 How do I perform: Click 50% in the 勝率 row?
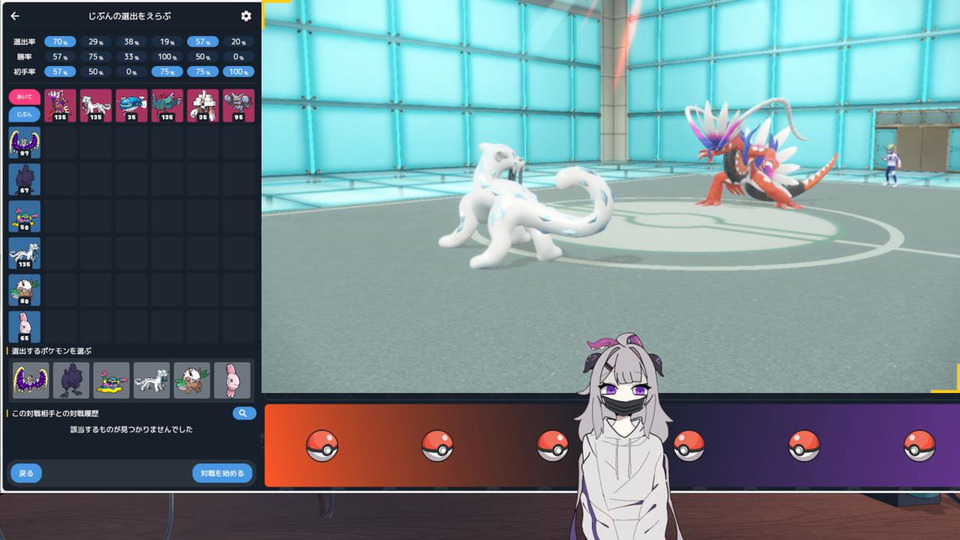coord(203,56)
